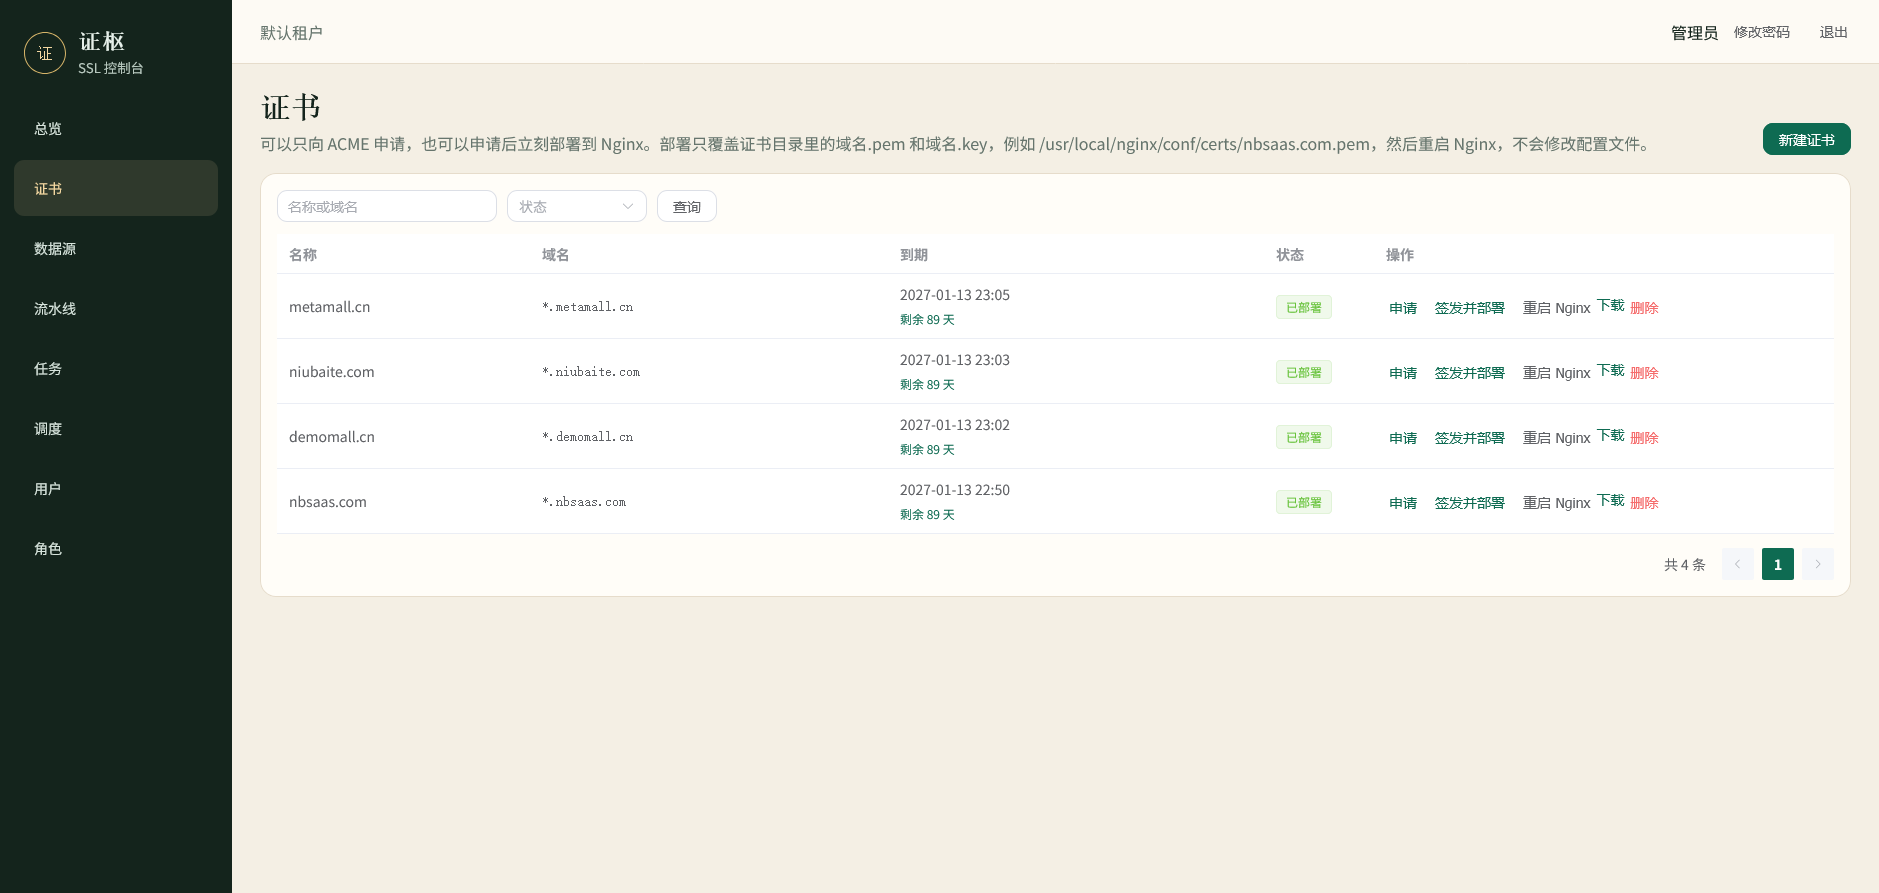Open 流水线 in the sidebar
This screenshot has height=893, width=1879.
(x=116, y=308)
